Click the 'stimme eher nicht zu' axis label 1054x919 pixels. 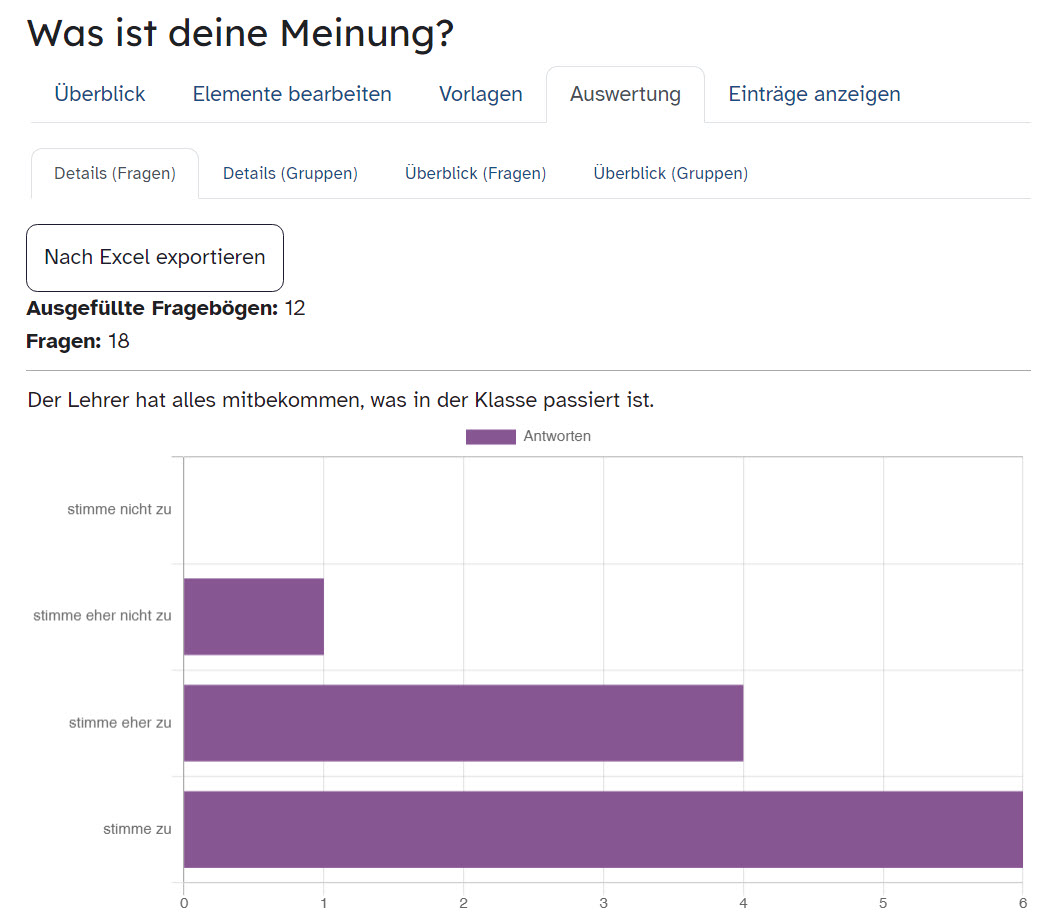(102, 615)
